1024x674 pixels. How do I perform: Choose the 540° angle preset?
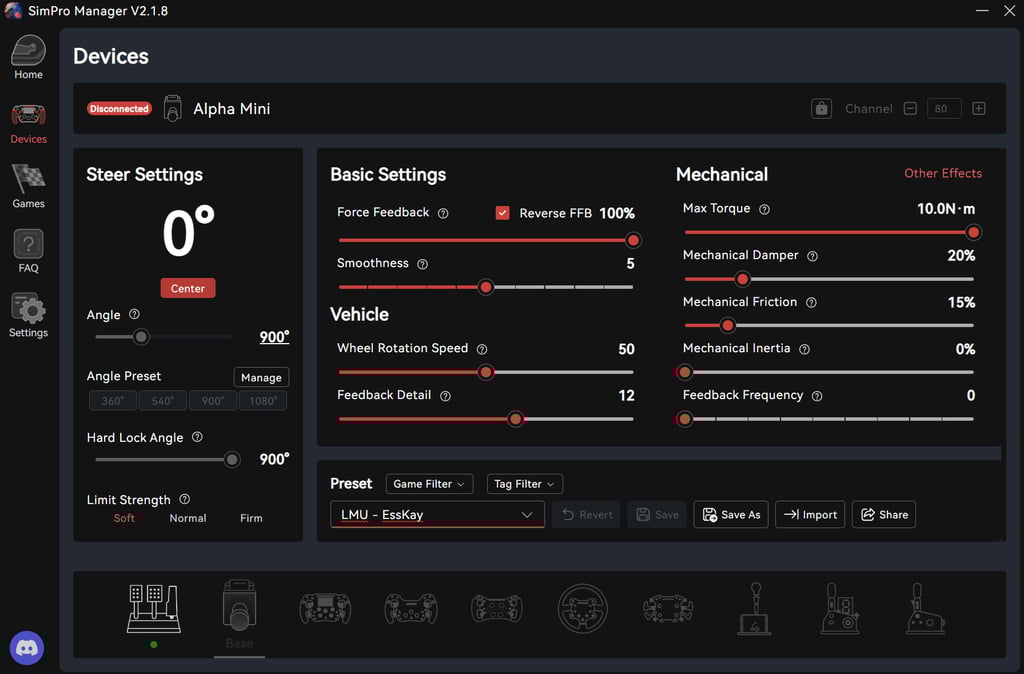coord(163,400)
